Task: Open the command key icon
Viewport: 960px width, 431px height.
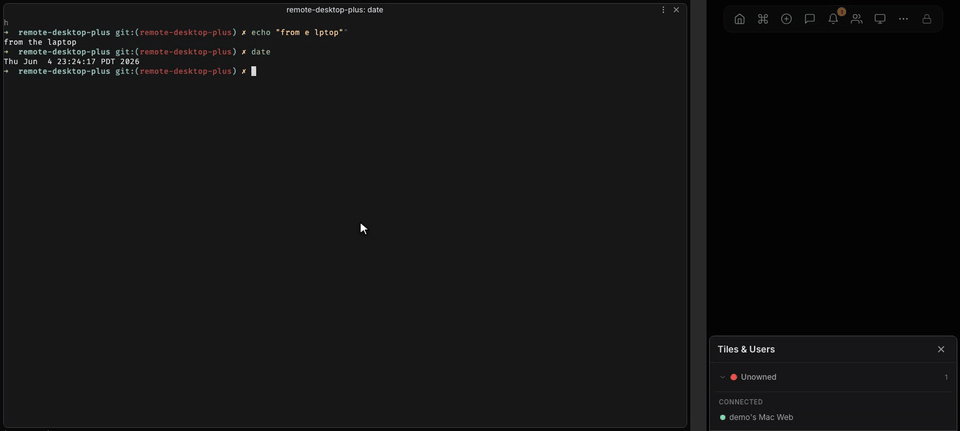Action: (x=763, y=19)
